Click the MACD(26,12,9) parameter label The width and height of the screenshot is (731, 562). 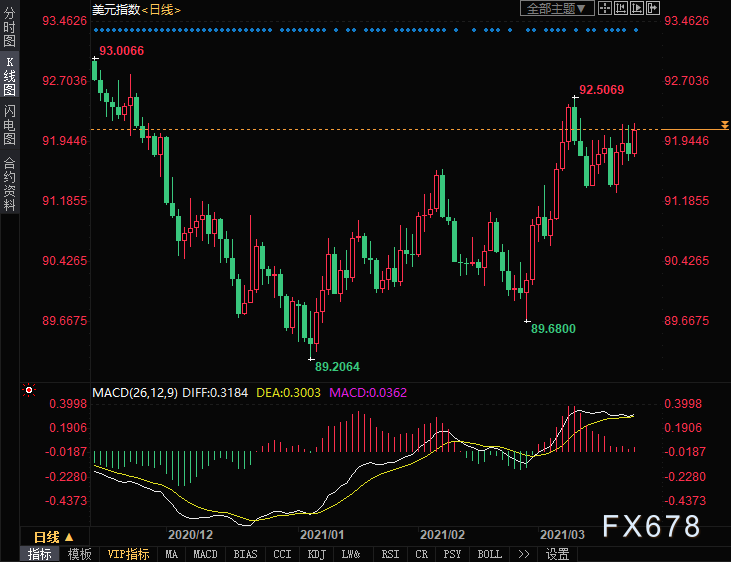coord(135,392)
